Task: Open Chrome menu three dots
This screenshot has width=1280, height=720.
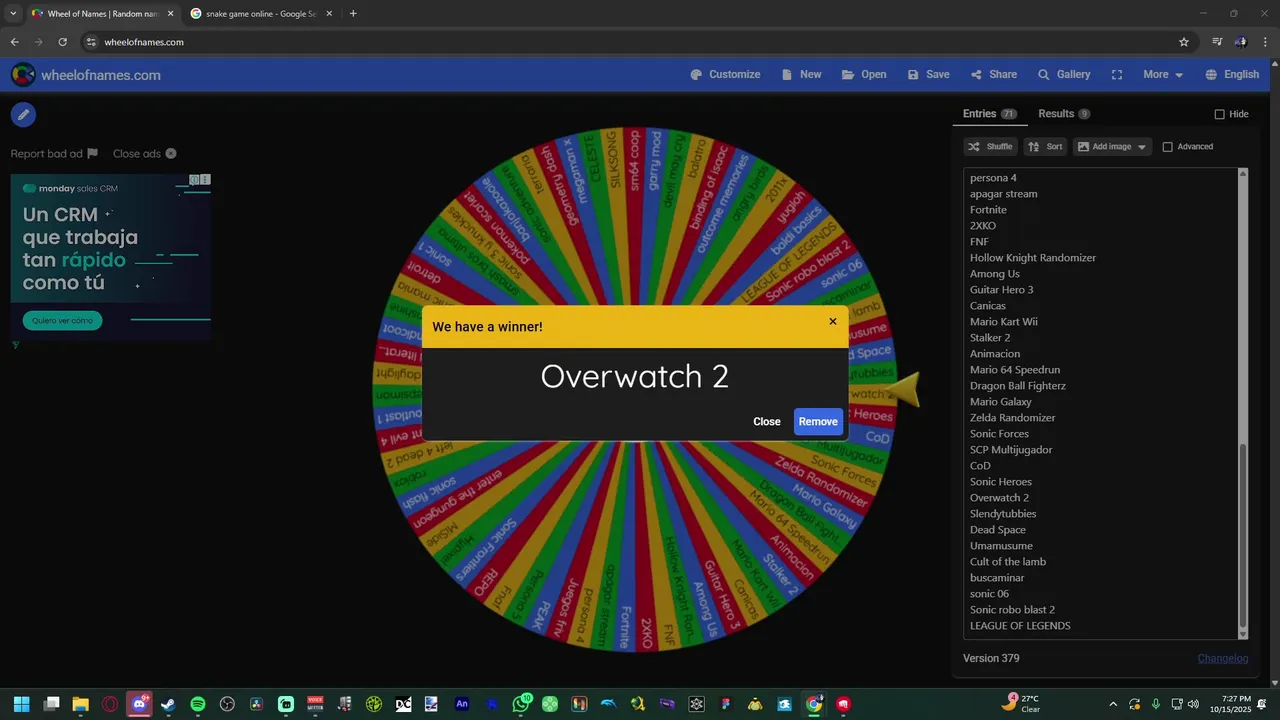Action: (1266, 42)
